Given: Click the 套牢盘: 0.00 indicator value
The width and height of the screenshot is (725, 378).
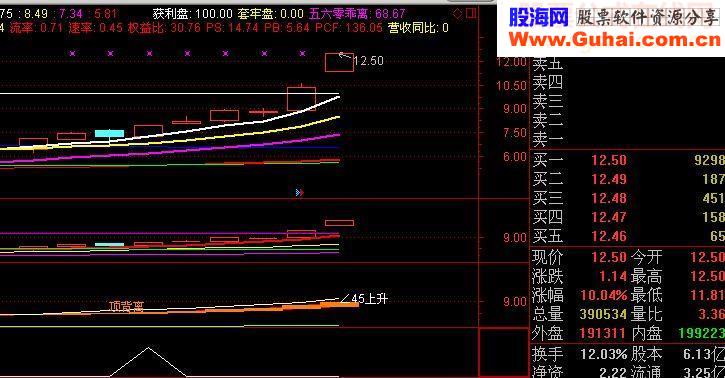Looking at the screenshot, I should tap(270, 14).
